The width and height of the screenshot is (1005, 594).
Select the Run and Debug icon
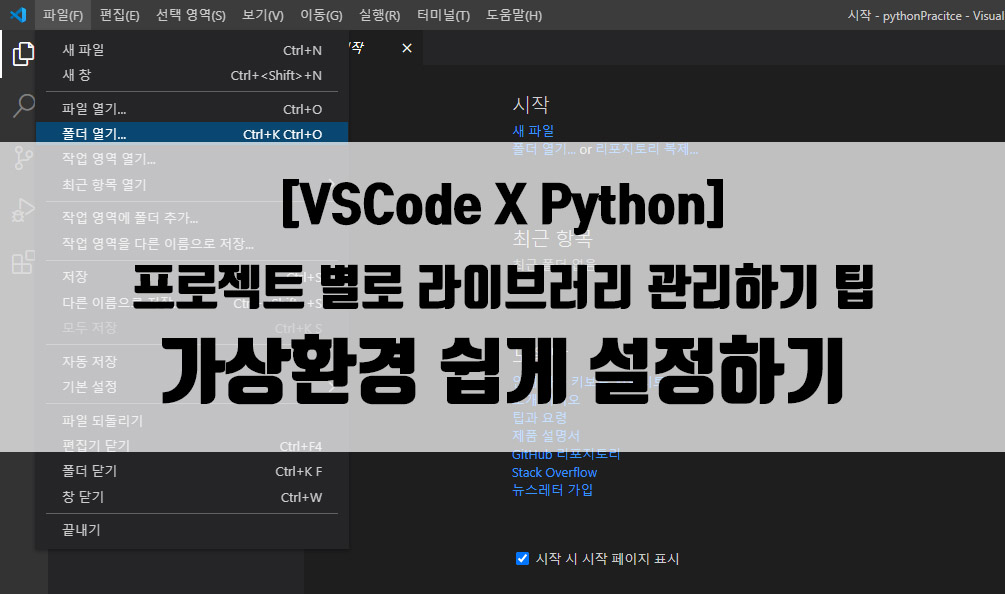pyautogui.click(x=22, y=209)
